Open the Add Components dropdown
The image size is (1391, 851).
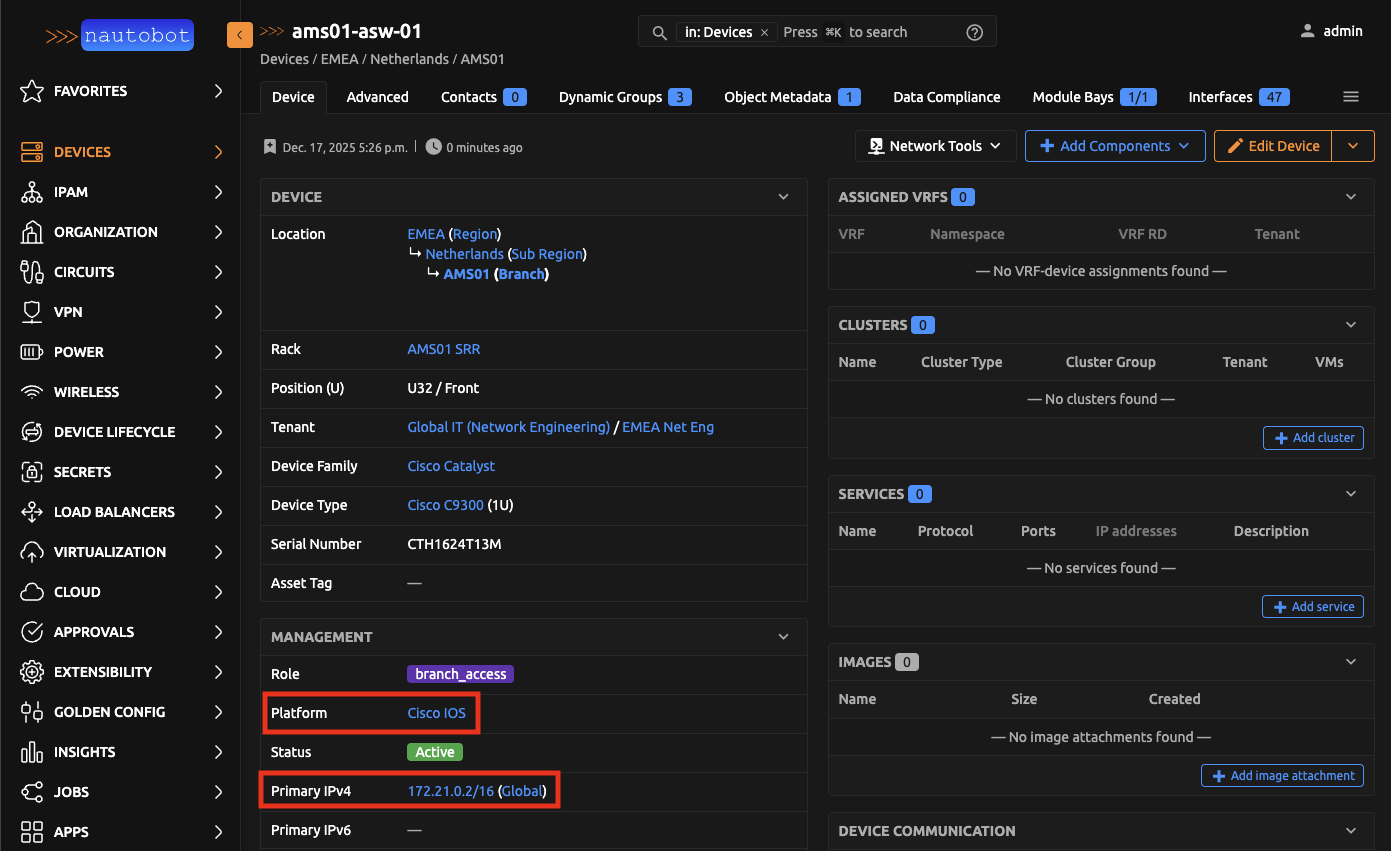click(1115, 146)
